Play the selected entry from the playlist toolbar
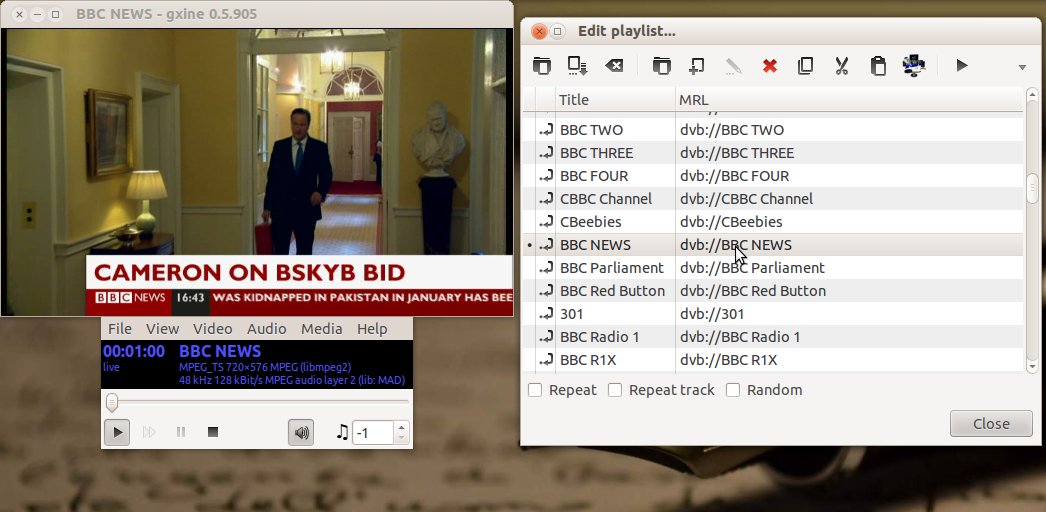Image resolution: width=1046 pixels, height=512 pixels. [x=961, y=65]
